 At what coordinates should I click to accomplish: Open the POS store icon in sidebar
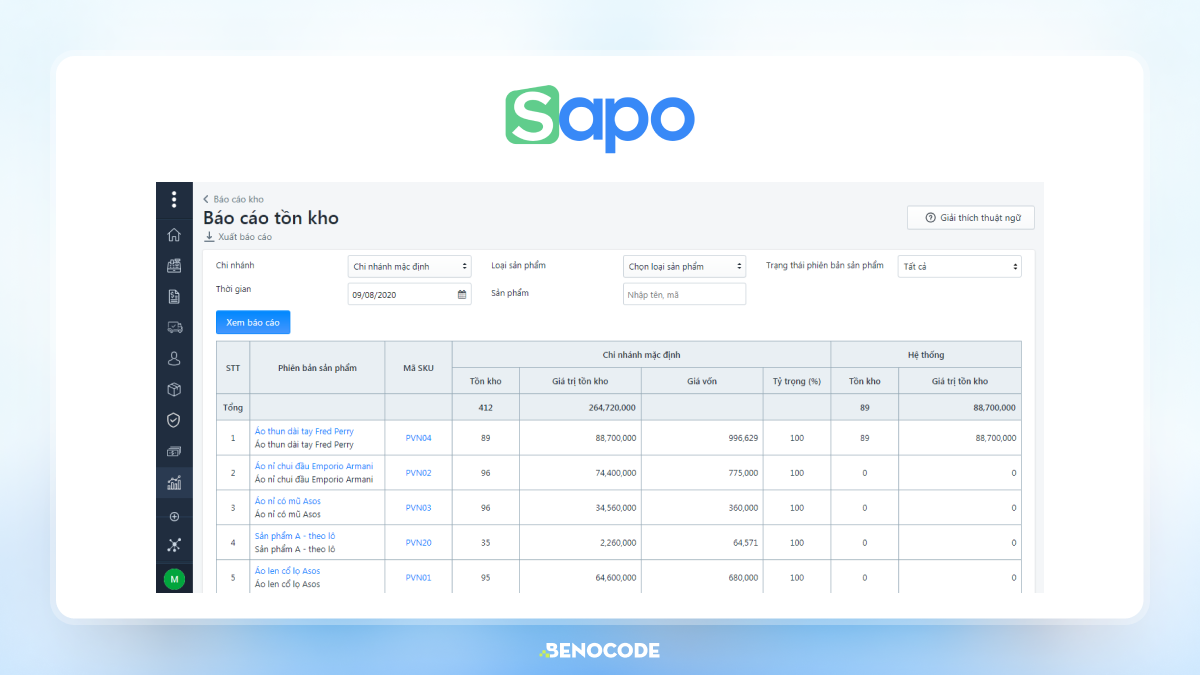click(174, 266)
